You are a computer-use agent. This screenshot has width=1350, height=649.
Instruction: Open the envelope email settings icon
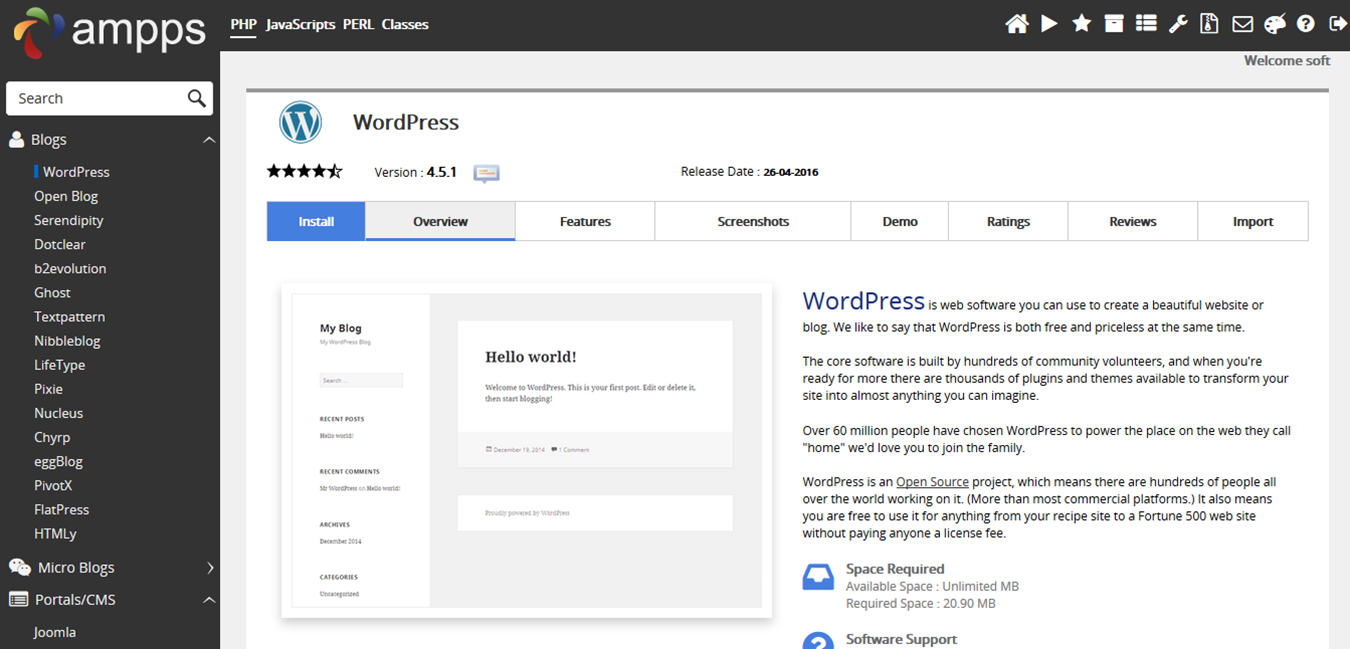coord(1242,24)
